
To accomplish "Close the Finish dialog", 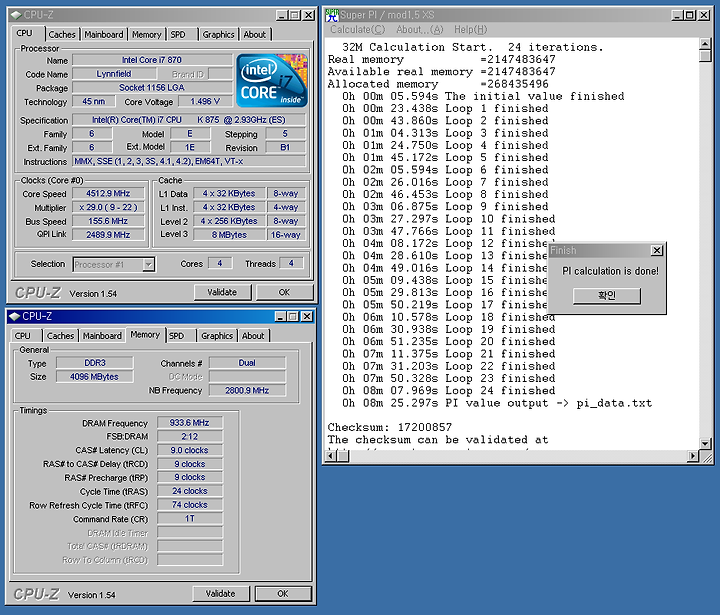I will 657,250.
